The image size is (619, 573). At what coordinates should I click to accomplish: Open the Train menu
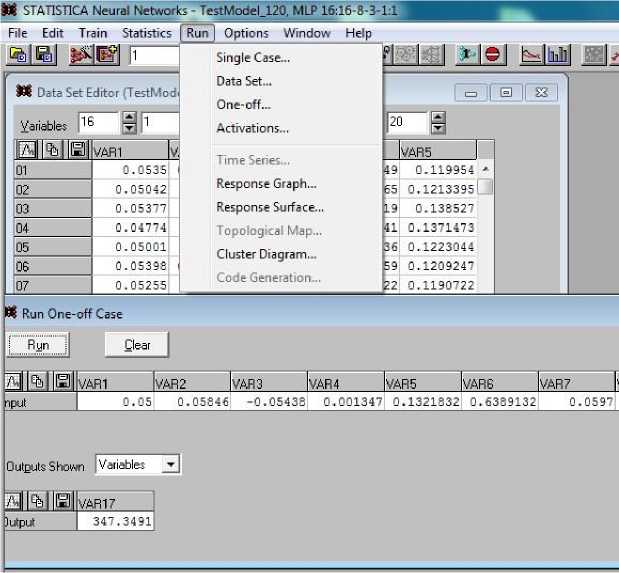(92, 33)
